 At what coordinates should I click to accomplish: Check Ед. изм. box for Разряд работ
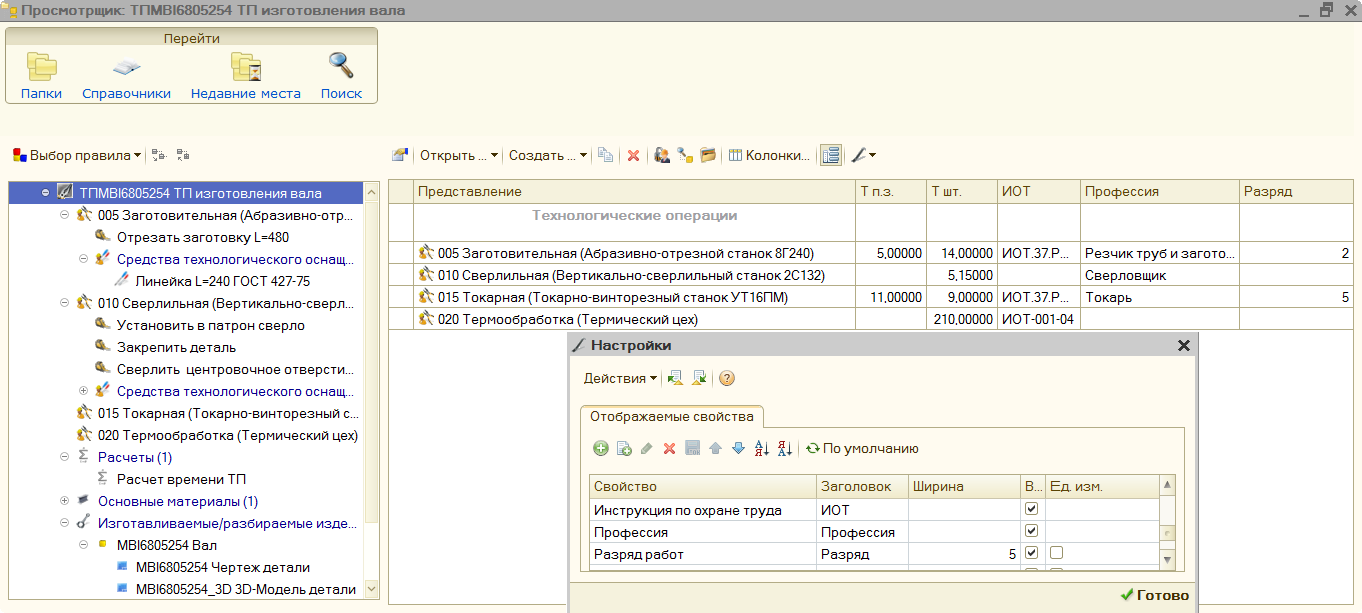coord(1056,553)
